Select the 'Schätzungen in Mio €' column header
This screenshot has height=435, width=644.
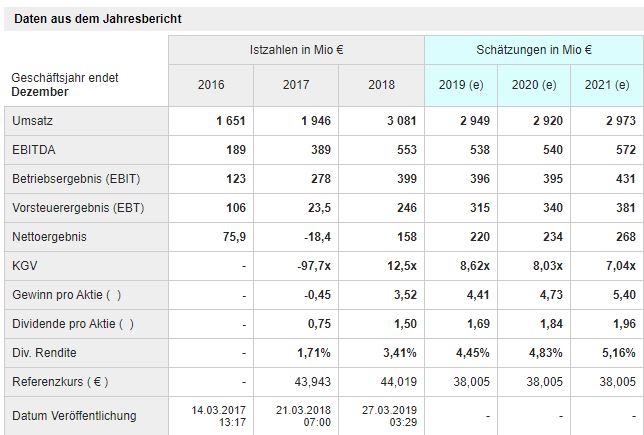click(532, 49)
